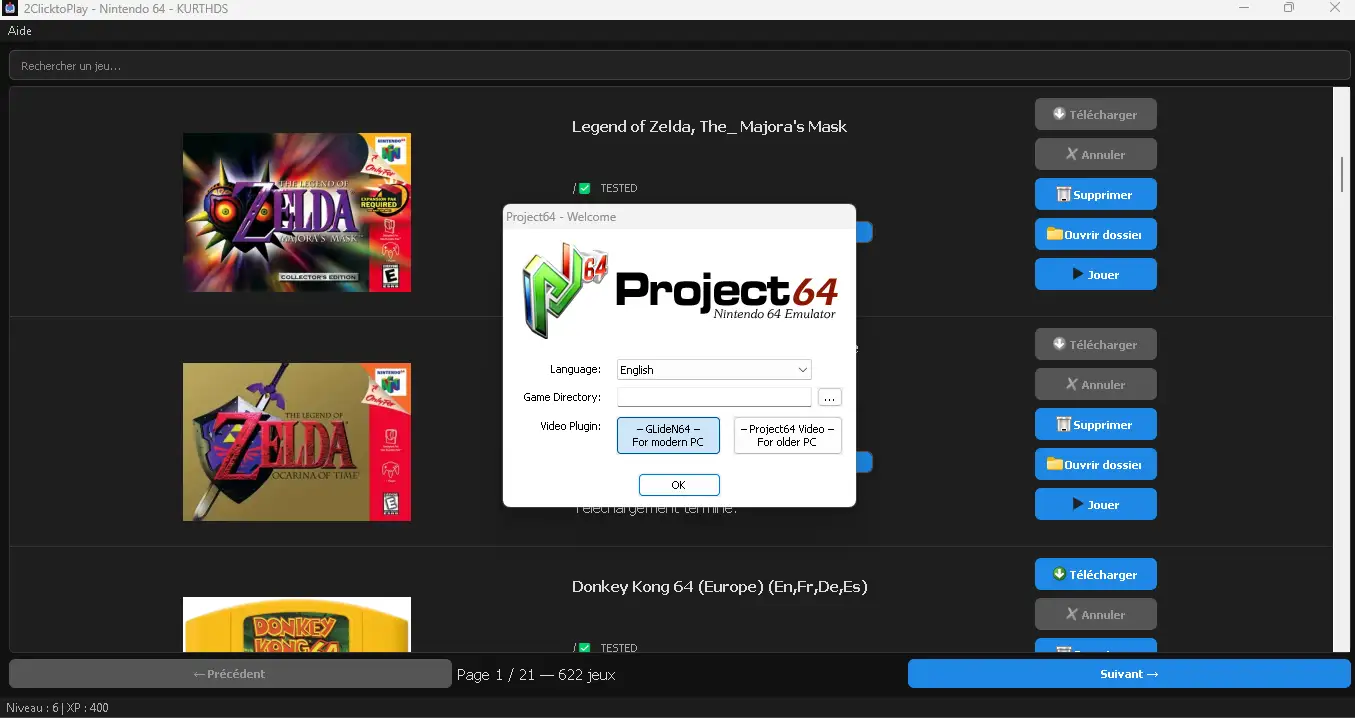Select the Donkey Kong 64 cartridge thumbnail
The width and height of the screenshot is (1355, 718).
point(297,624)
